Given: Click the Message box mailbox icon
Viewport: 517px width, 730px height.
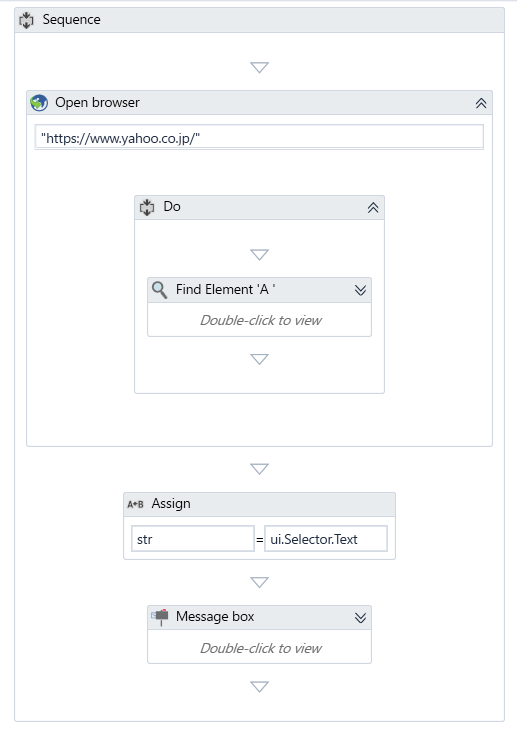Looking at the screenshot, I should [x=160, y=617].
